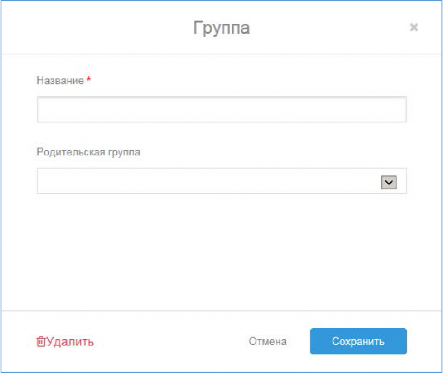Click the Название text field

[x=222, y=110]
